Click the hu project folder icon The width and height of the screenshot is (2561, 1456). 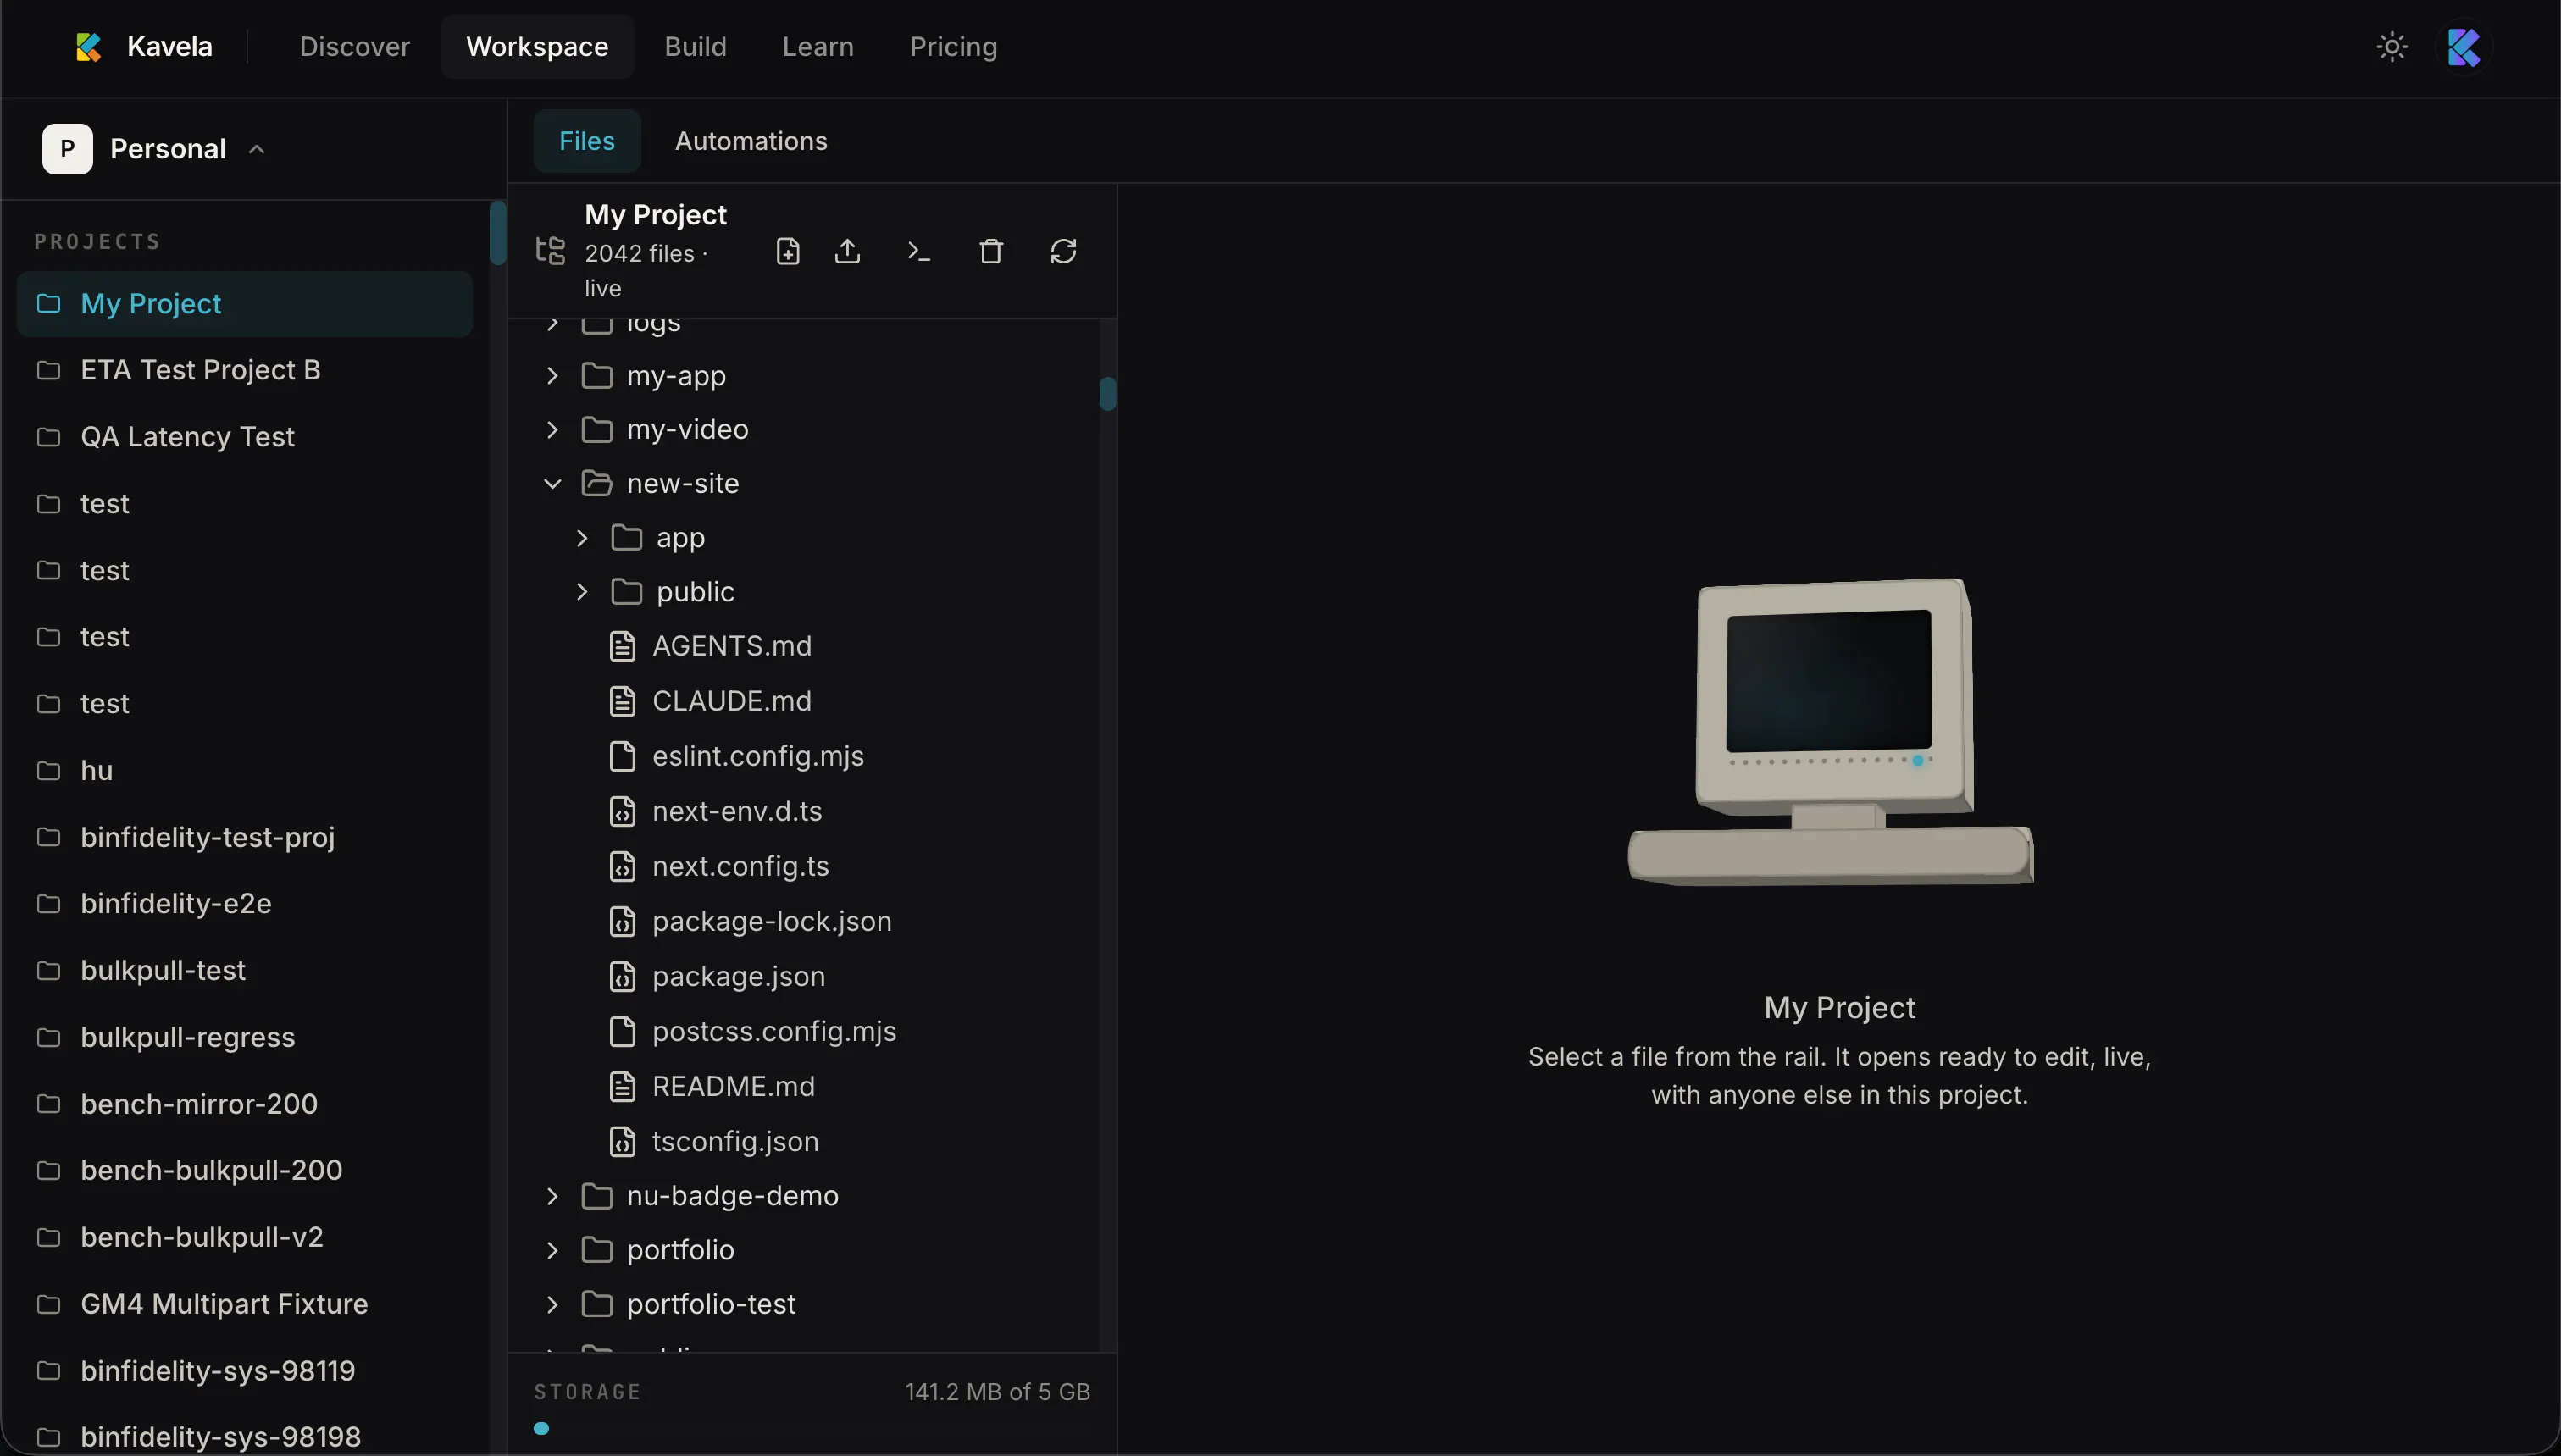tap(48, 771)
